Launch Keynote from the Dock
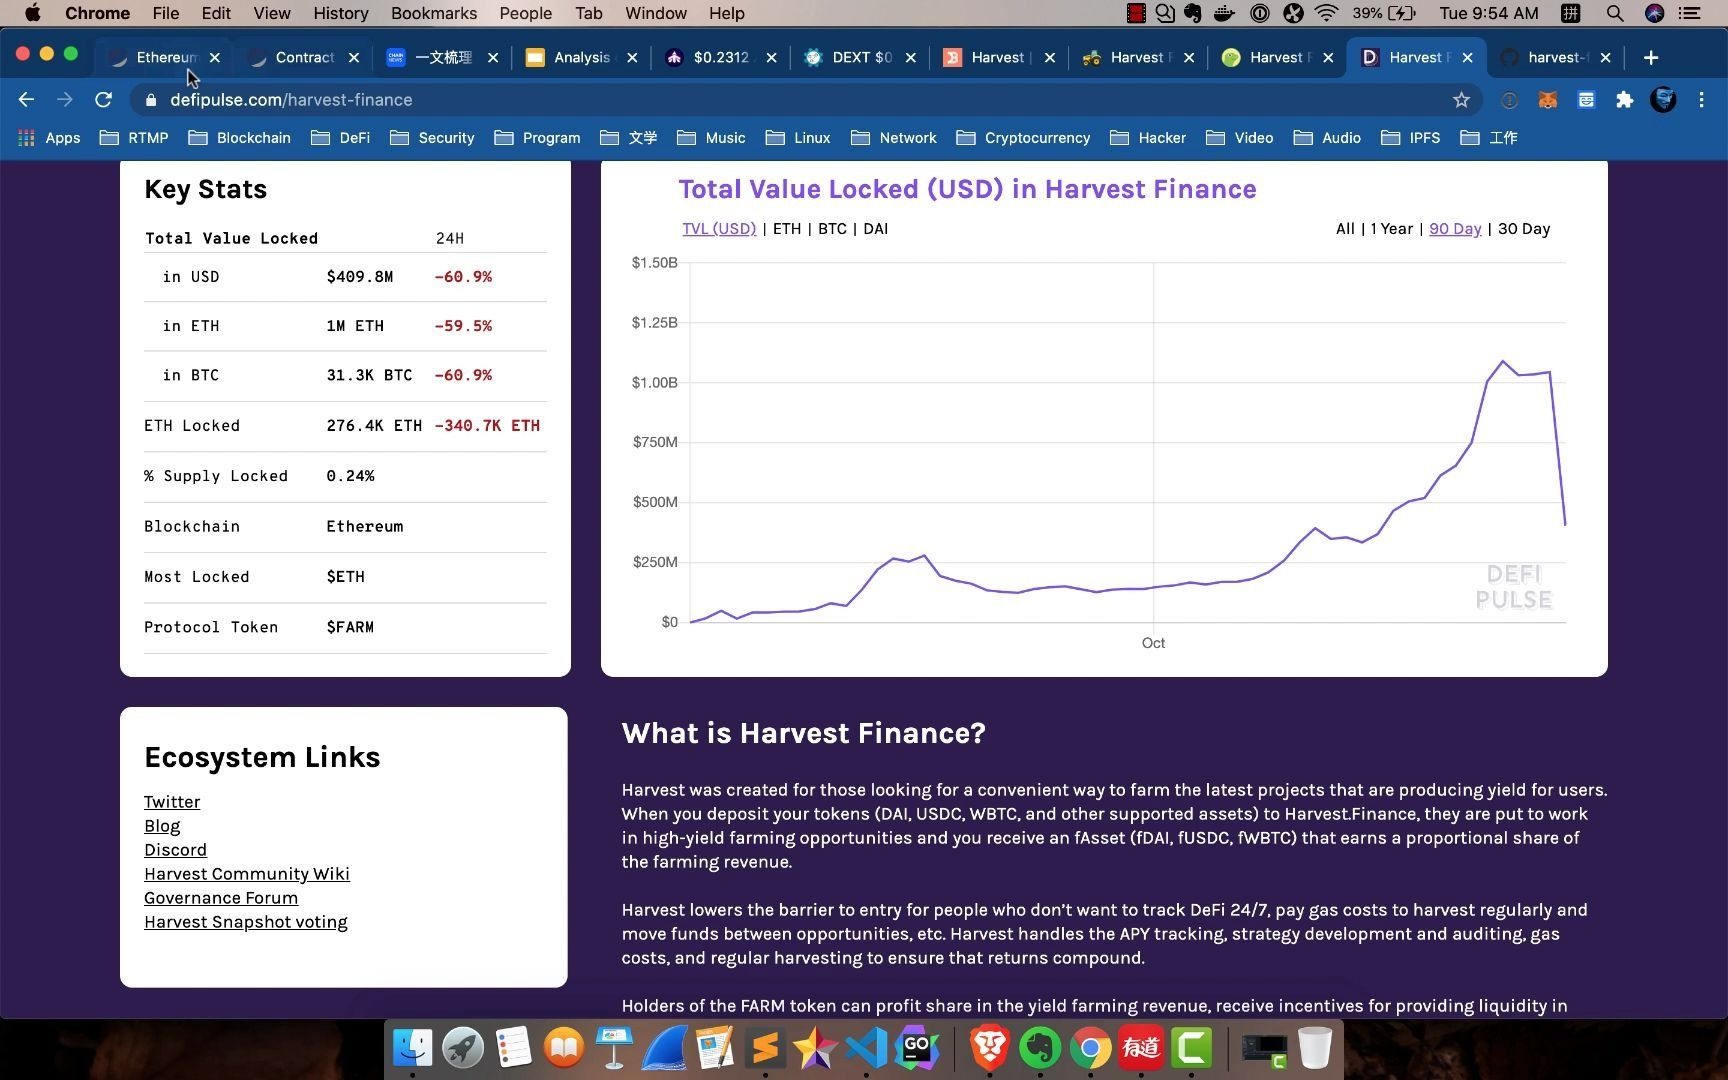The image size is (1728, 1080). click(x=614, y=1048)
